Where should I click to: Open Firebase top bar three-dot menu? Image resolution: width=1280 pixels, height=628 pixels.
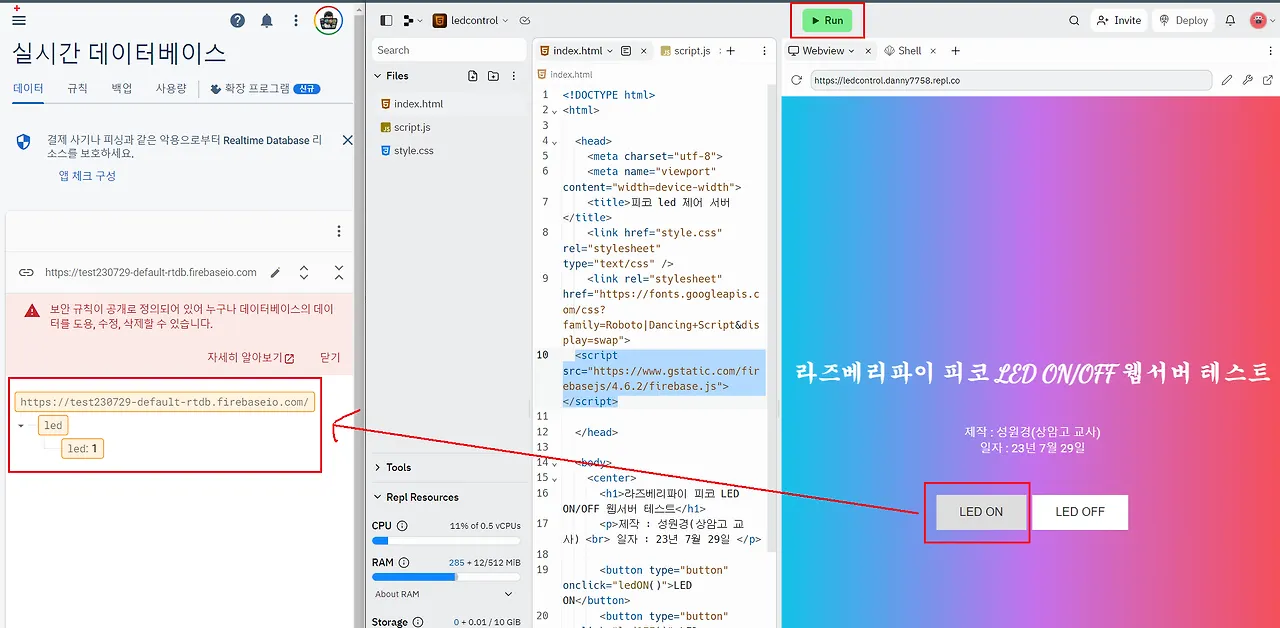coord(296,20)
